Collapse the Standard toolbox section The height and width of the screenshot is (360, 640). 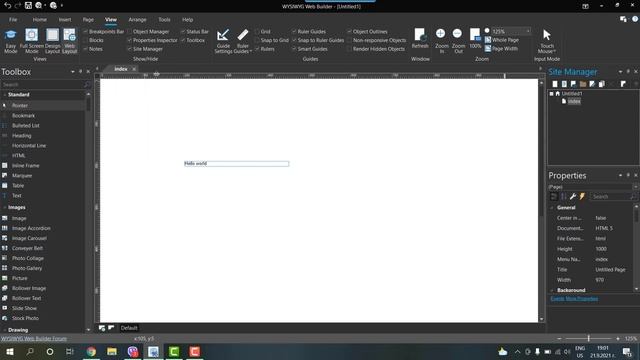(4, 95)
